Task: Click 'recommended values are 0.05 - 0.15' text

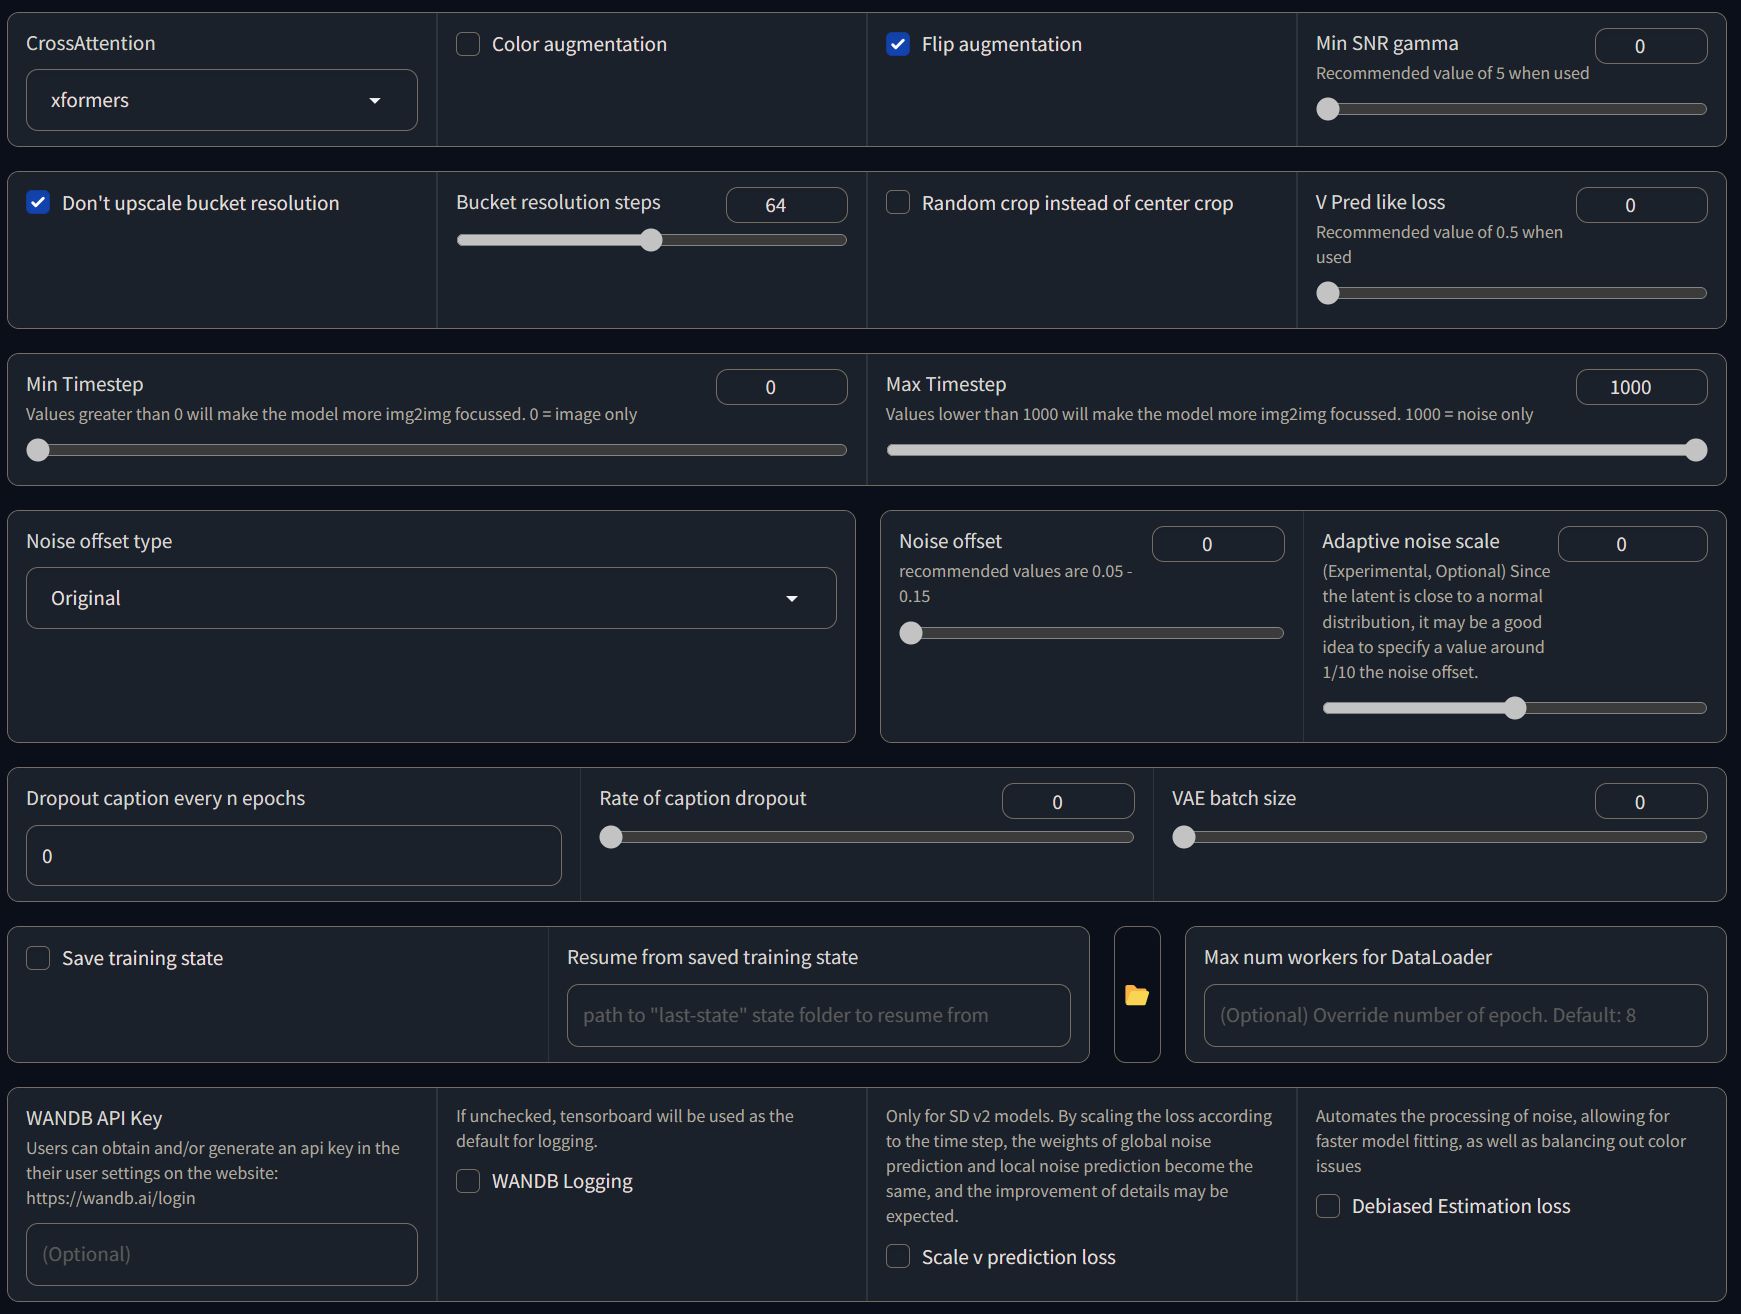Action: pyautogui.click(x=1015, y=583)
